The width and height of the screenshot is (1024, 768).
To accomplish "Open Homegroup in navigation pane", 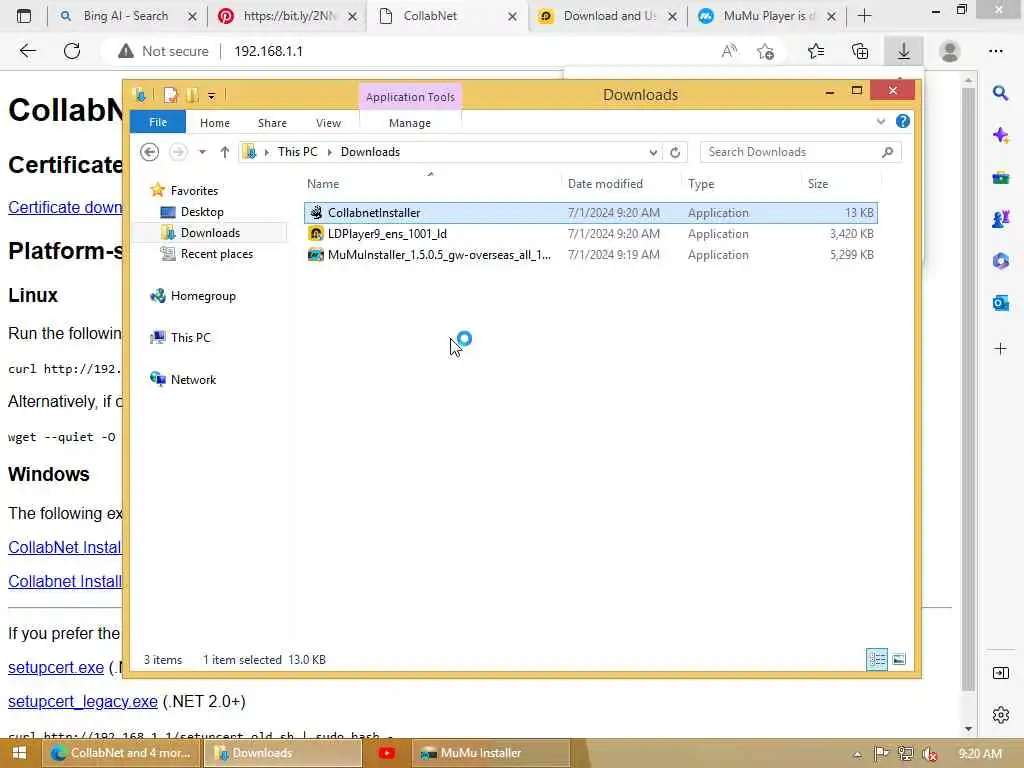I will point(202,296).
